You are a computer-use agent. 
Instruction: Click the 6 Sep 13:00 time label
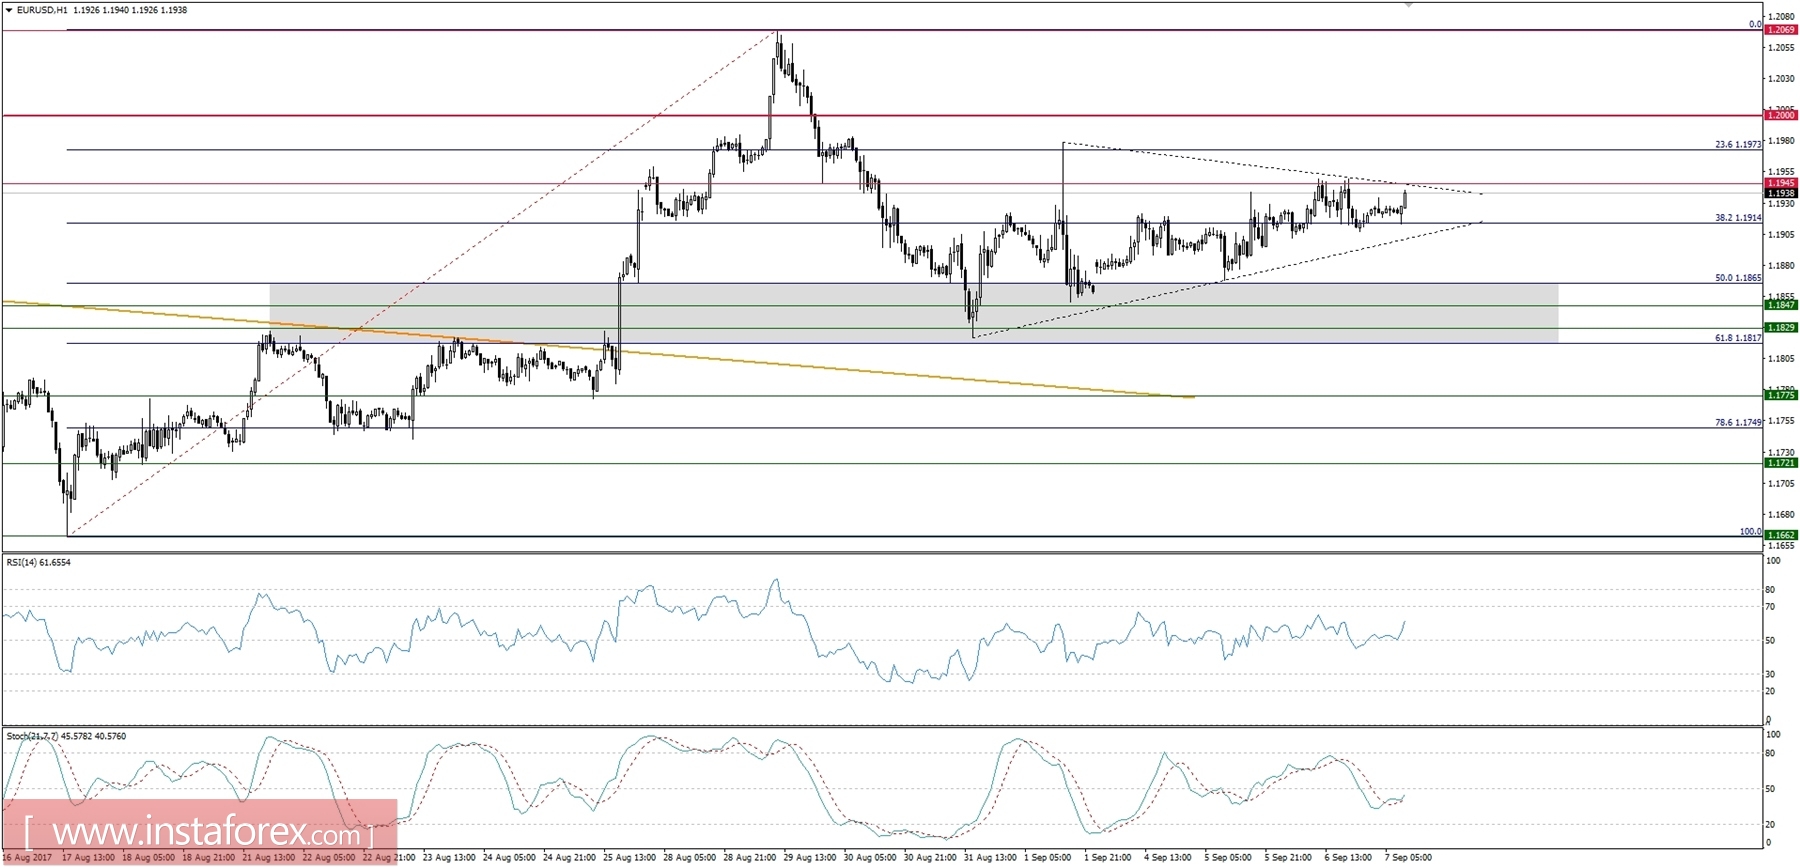pyautogui.click(x=1348, y=857)
